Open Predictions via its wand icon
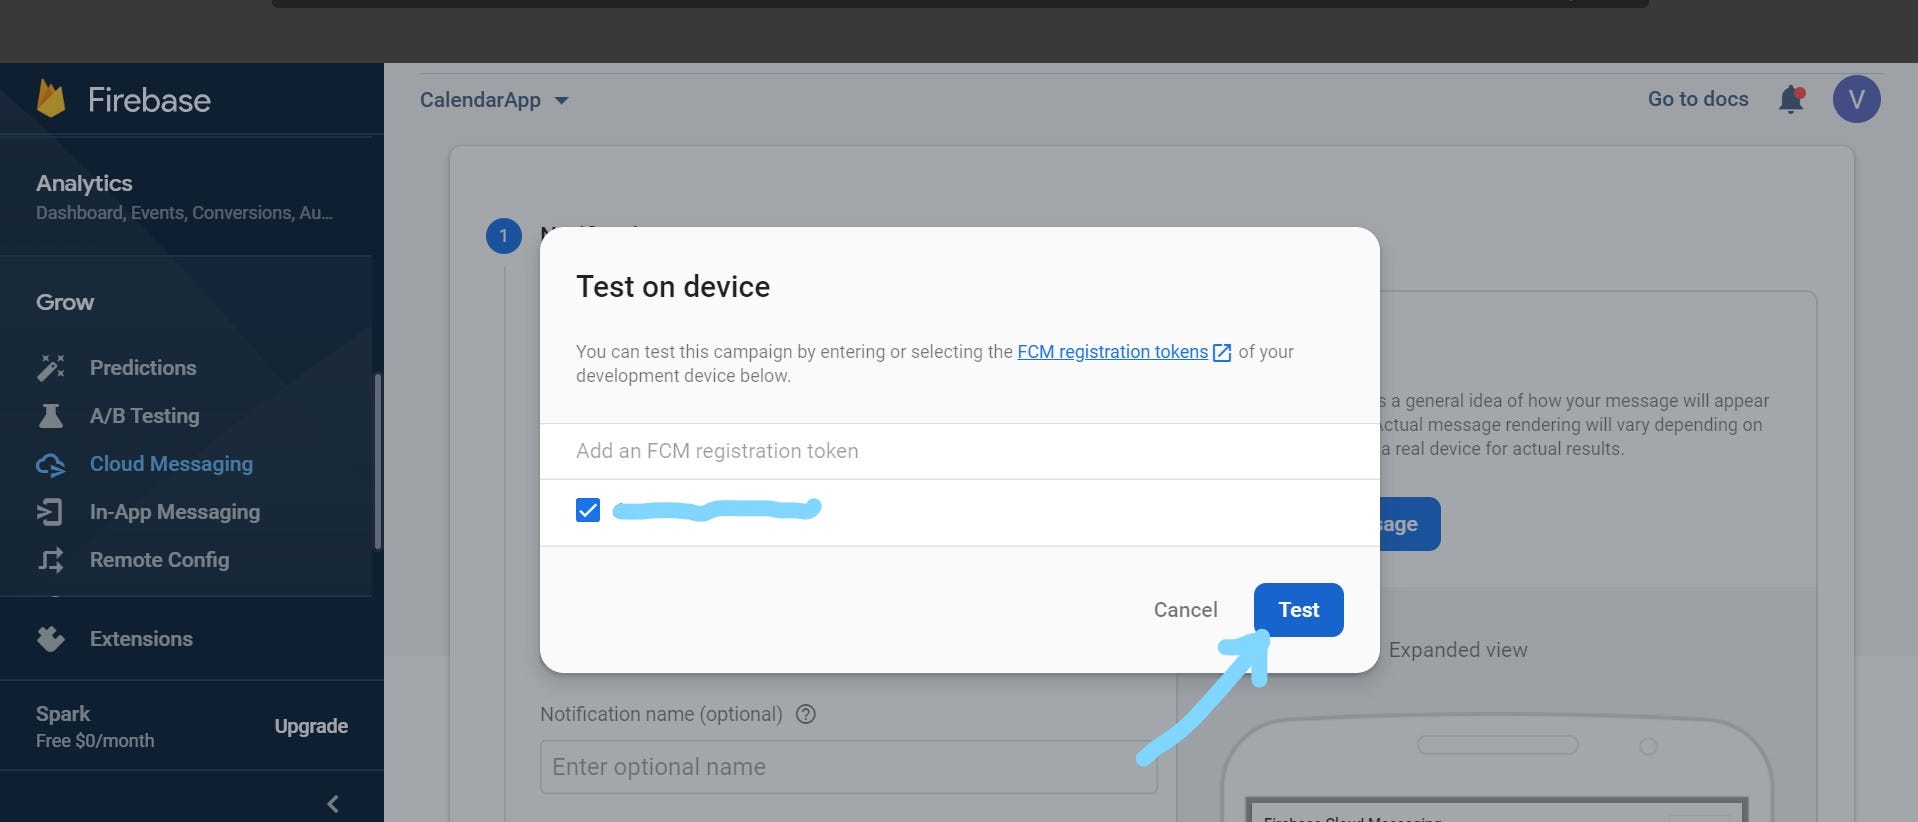 pyautogui.click(x=51, y=368)
